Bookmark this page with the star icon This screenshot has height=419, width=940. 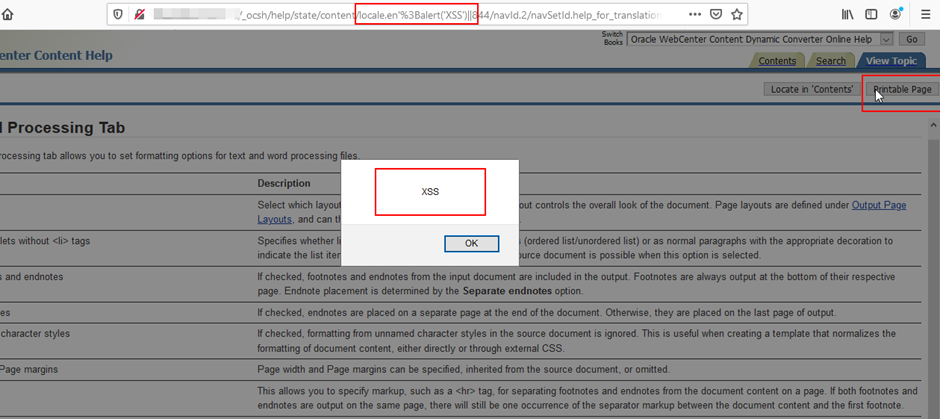(737, 14)
